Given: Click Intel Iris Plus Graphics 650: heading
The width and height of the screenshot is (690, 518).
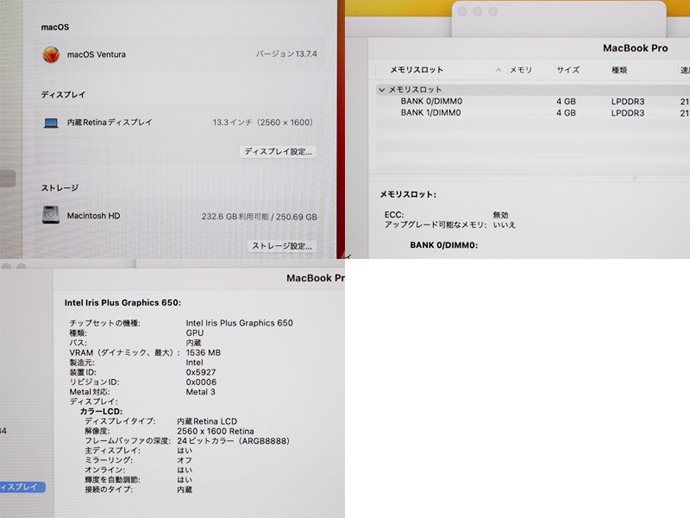Looking at the screenshot, I should [x=123, y=303].
